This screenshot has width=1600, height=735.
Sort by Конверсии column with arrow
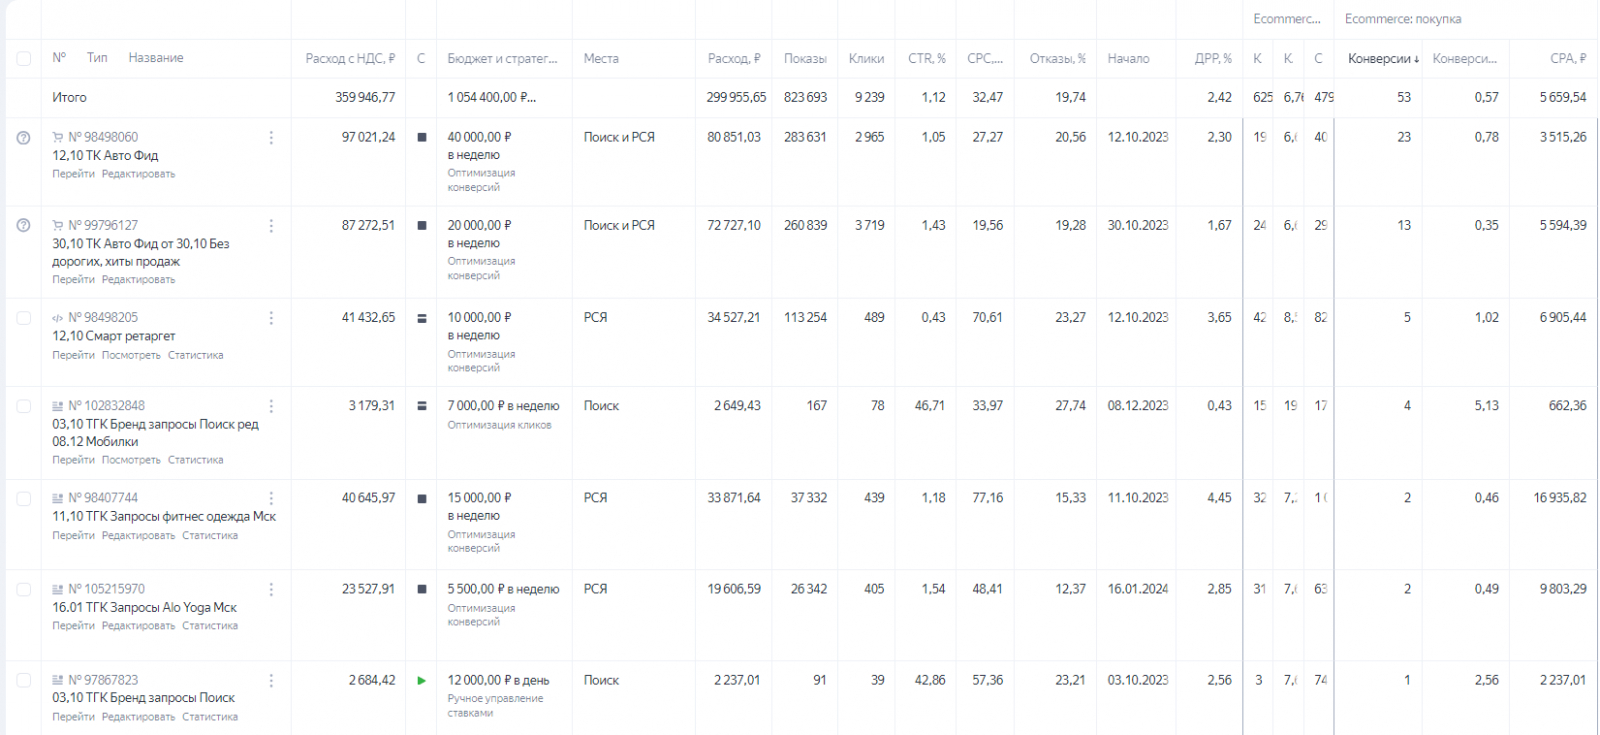click(x=1383, y=59)
